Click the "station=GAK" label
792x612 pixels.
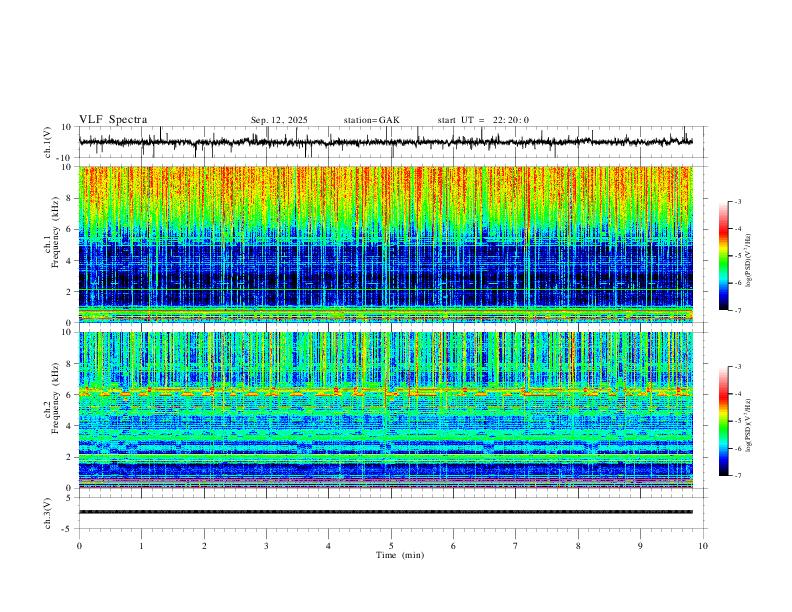click(x=371, y=120)
